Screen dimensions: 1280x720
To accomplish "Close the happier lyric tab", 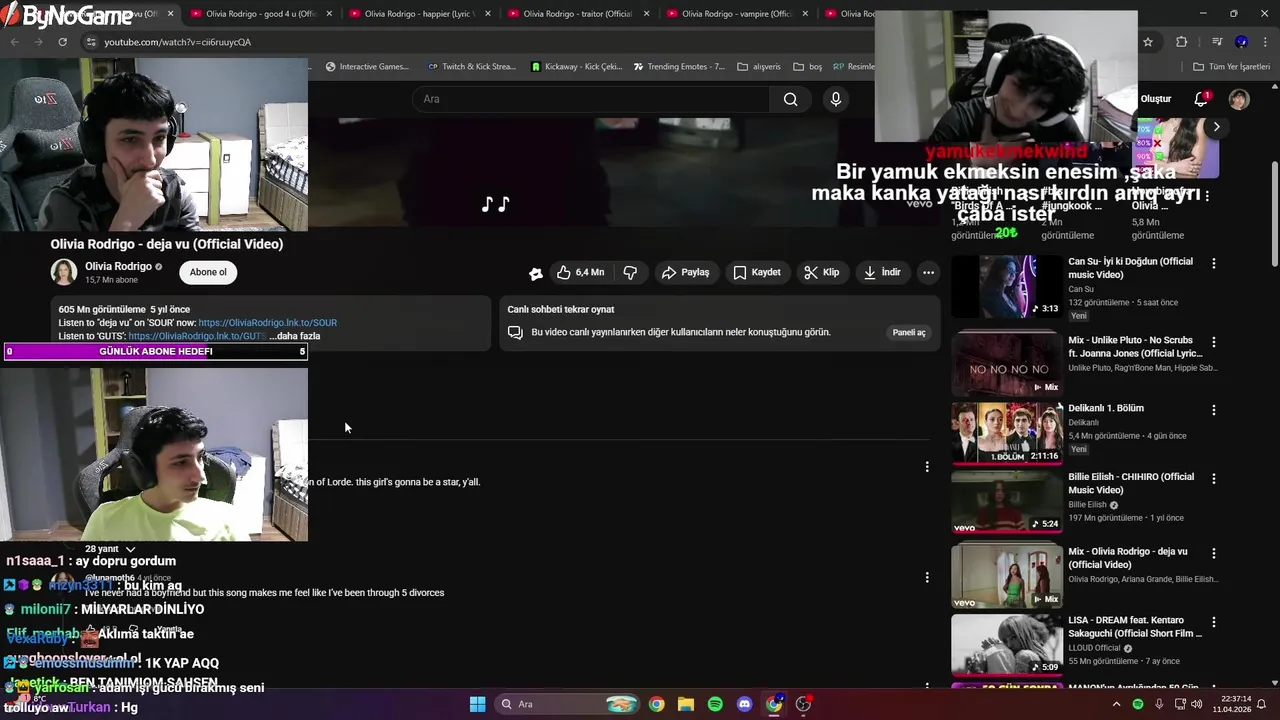I will click(x=488, y=14).
